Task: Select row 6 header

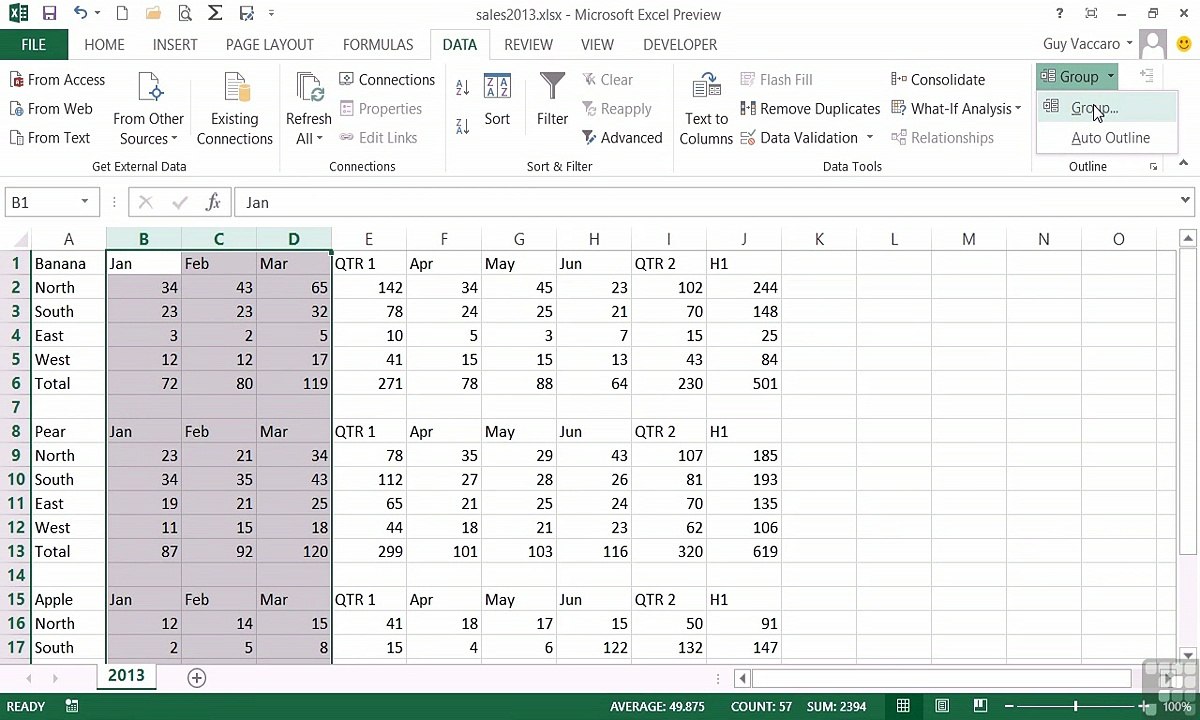Action: click(15, 383)
